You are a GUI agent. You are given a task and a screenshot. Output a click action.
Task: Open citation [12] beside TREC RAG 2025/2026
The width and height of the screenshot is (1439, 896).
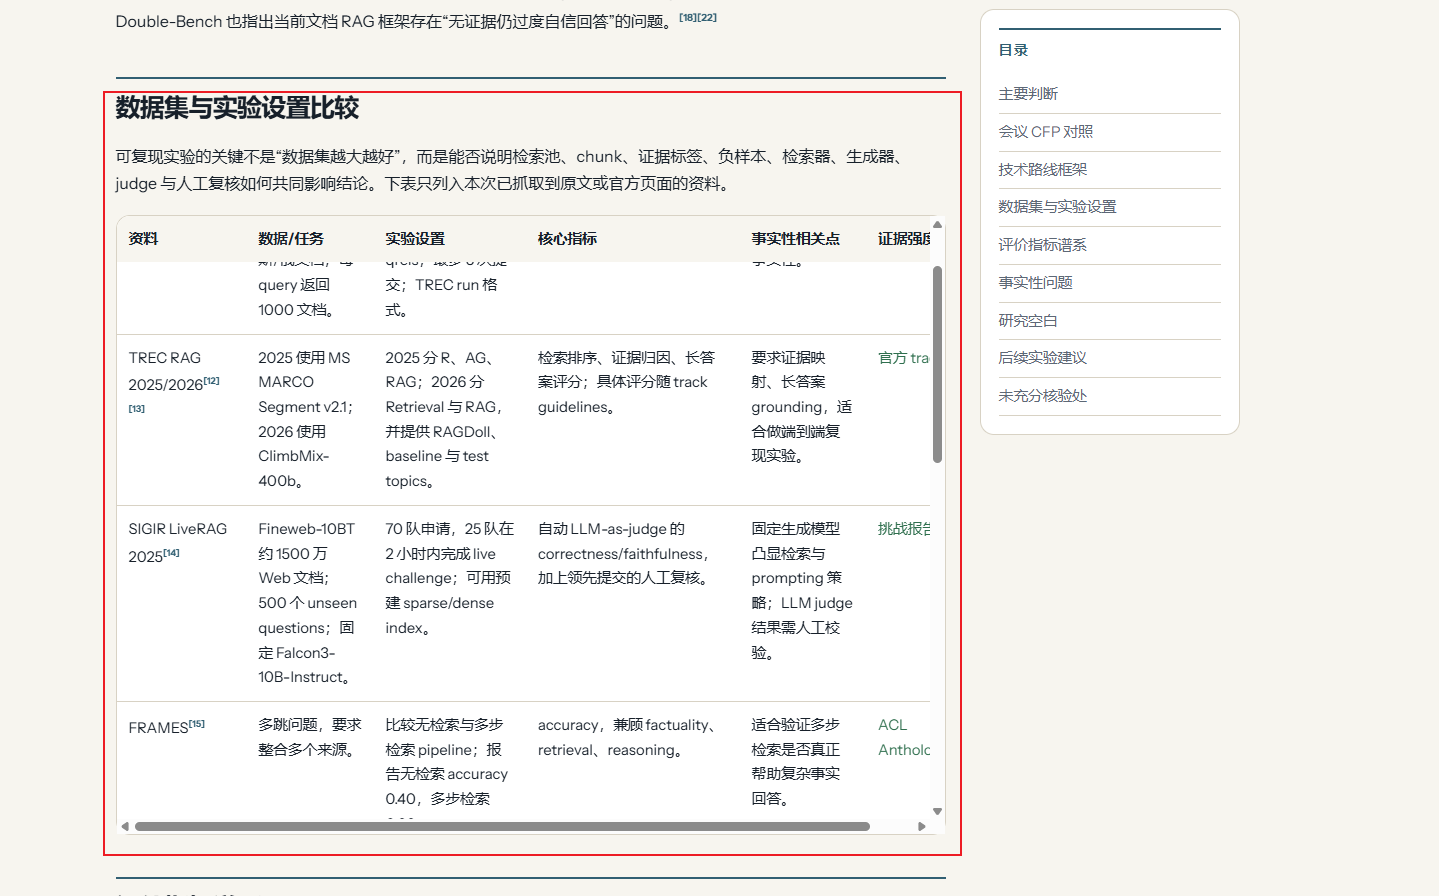211,380
